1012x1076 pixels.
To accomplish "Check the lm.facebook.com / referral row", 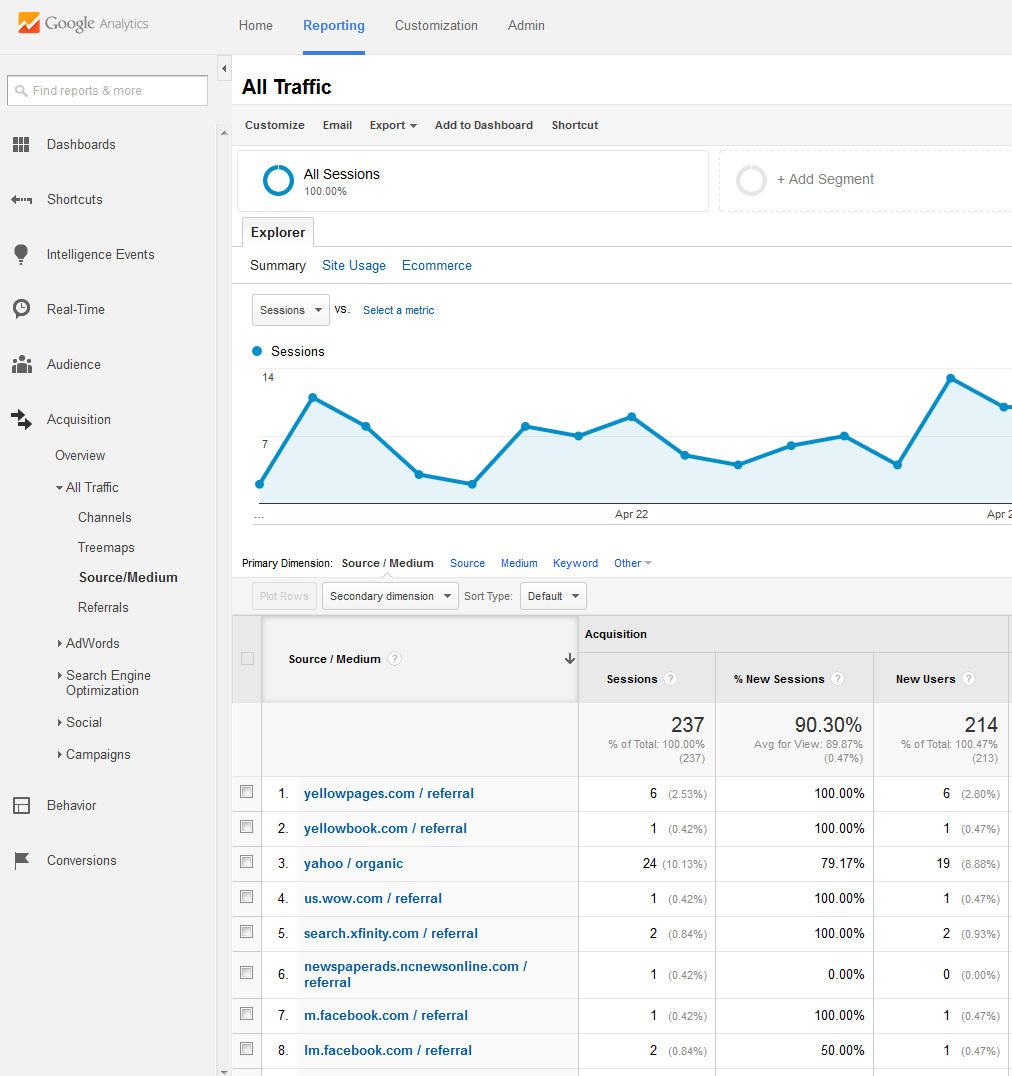I will coord(247,1049).
